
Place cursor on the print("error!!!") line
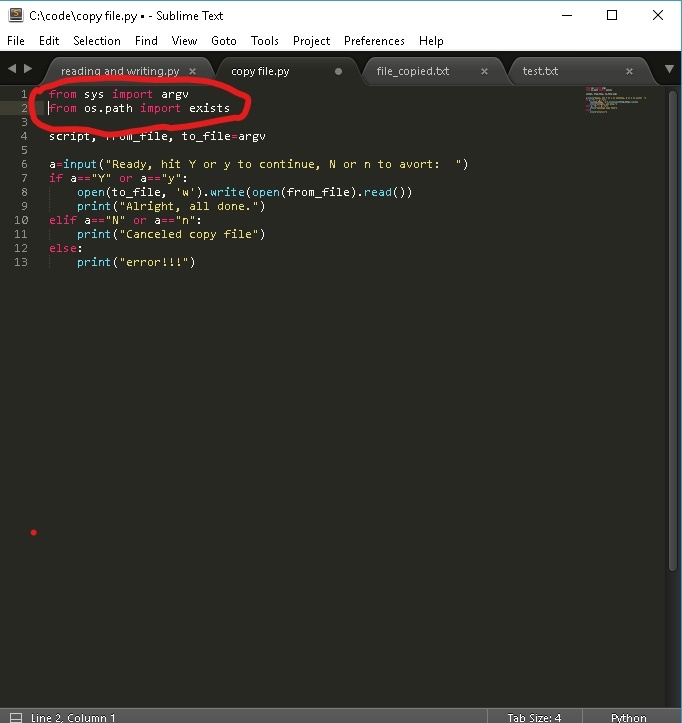[x=136, y=262]
